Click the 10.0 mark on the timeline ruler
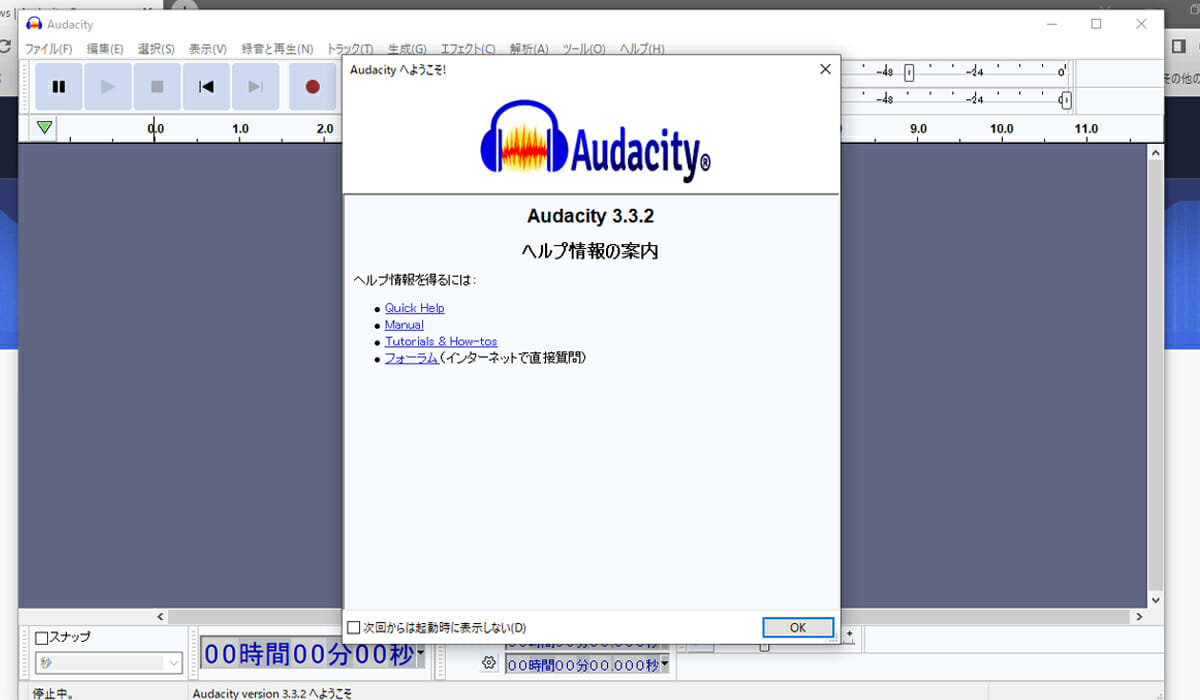1200x700 pixels. click(1001, 128)
